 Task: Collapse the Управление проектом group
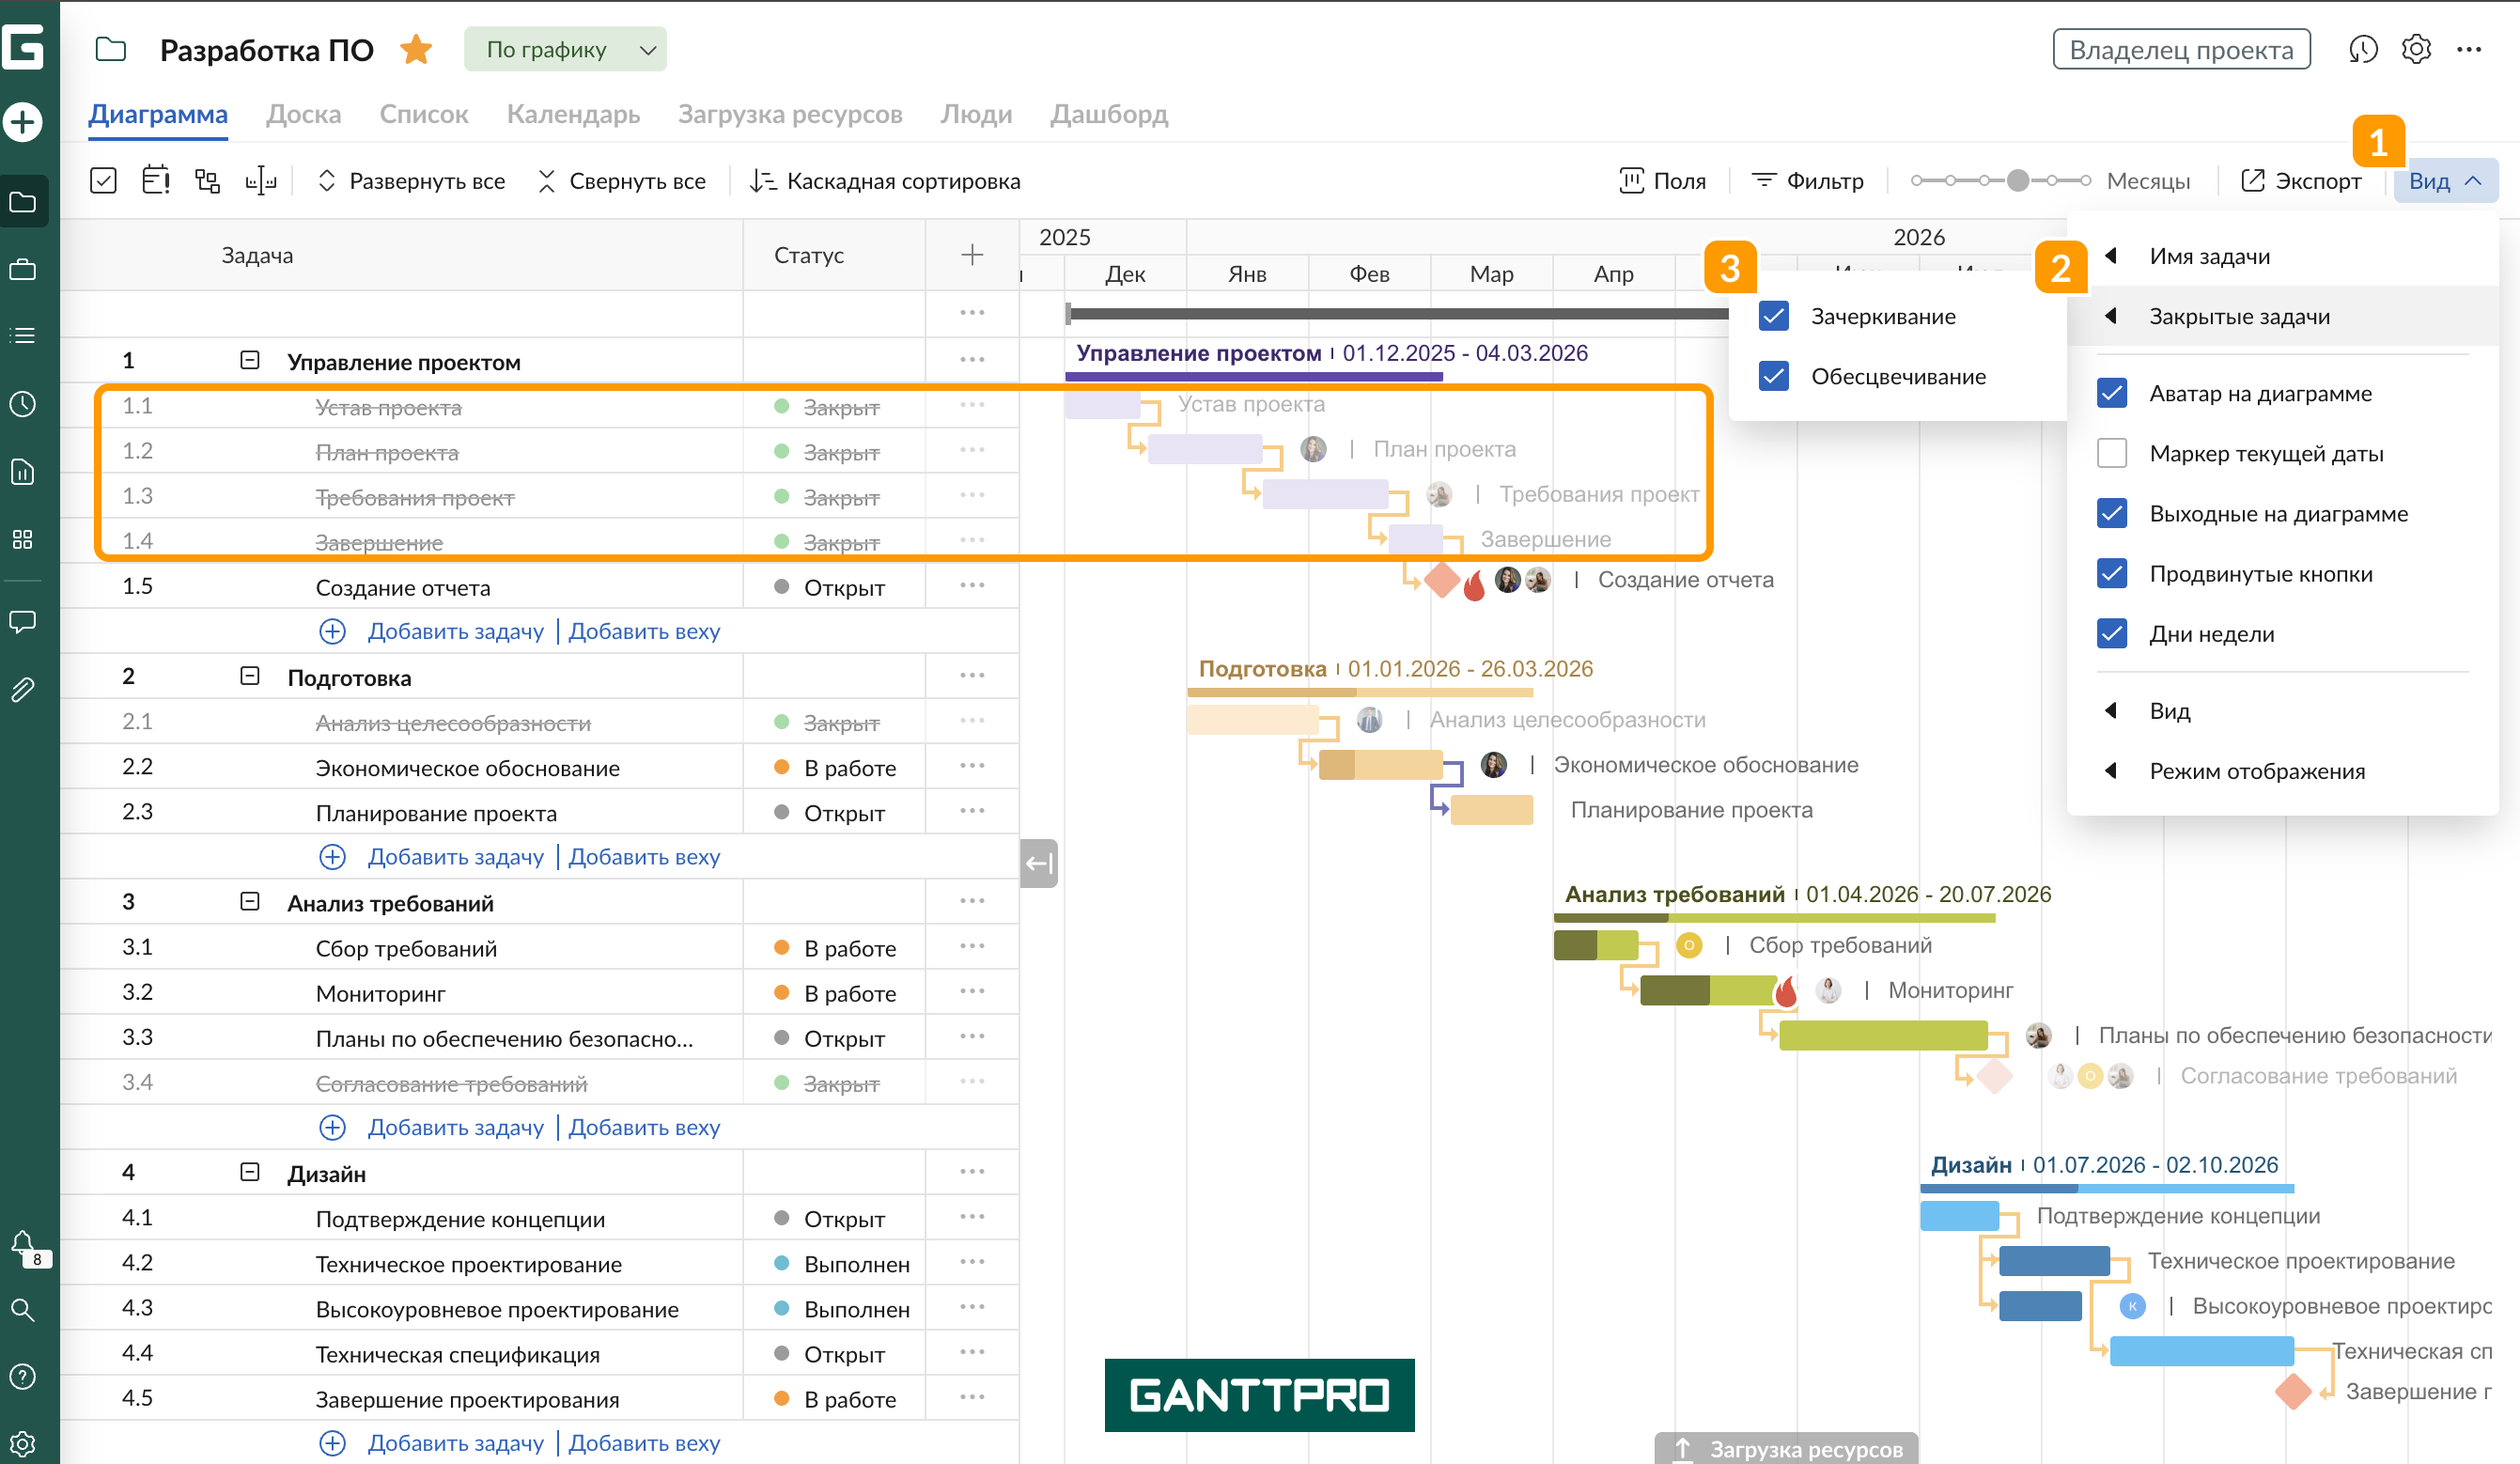[x=250, y=360]
